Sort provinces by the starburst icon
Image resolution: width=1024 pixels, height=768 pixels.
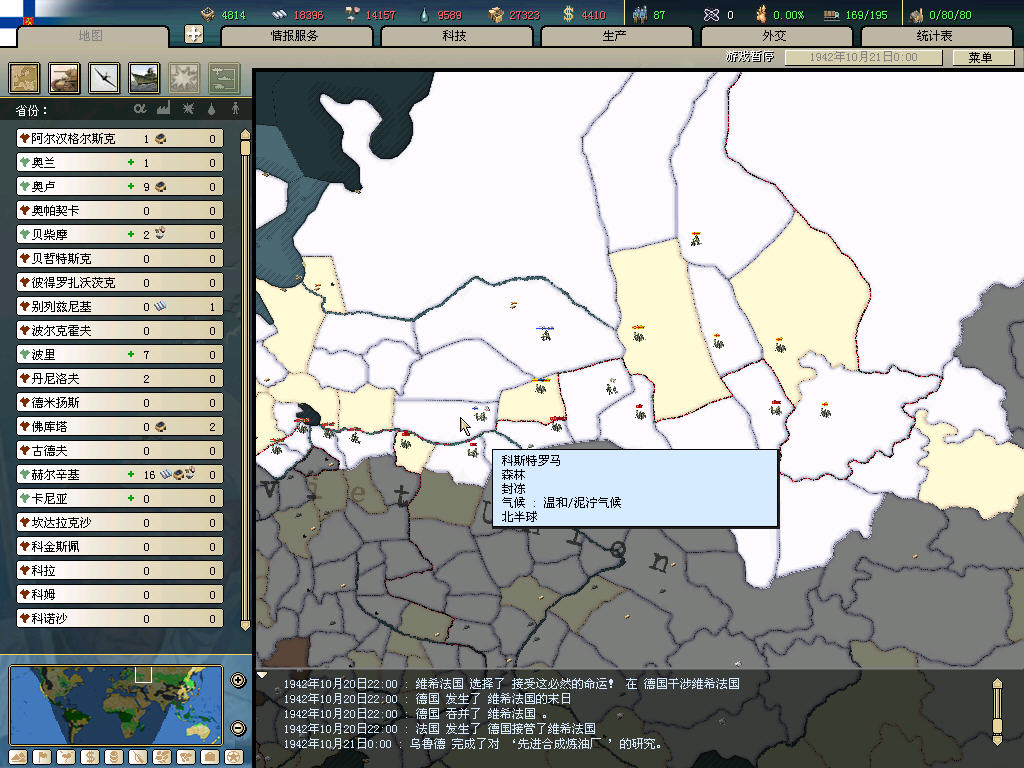click(188, 108)
